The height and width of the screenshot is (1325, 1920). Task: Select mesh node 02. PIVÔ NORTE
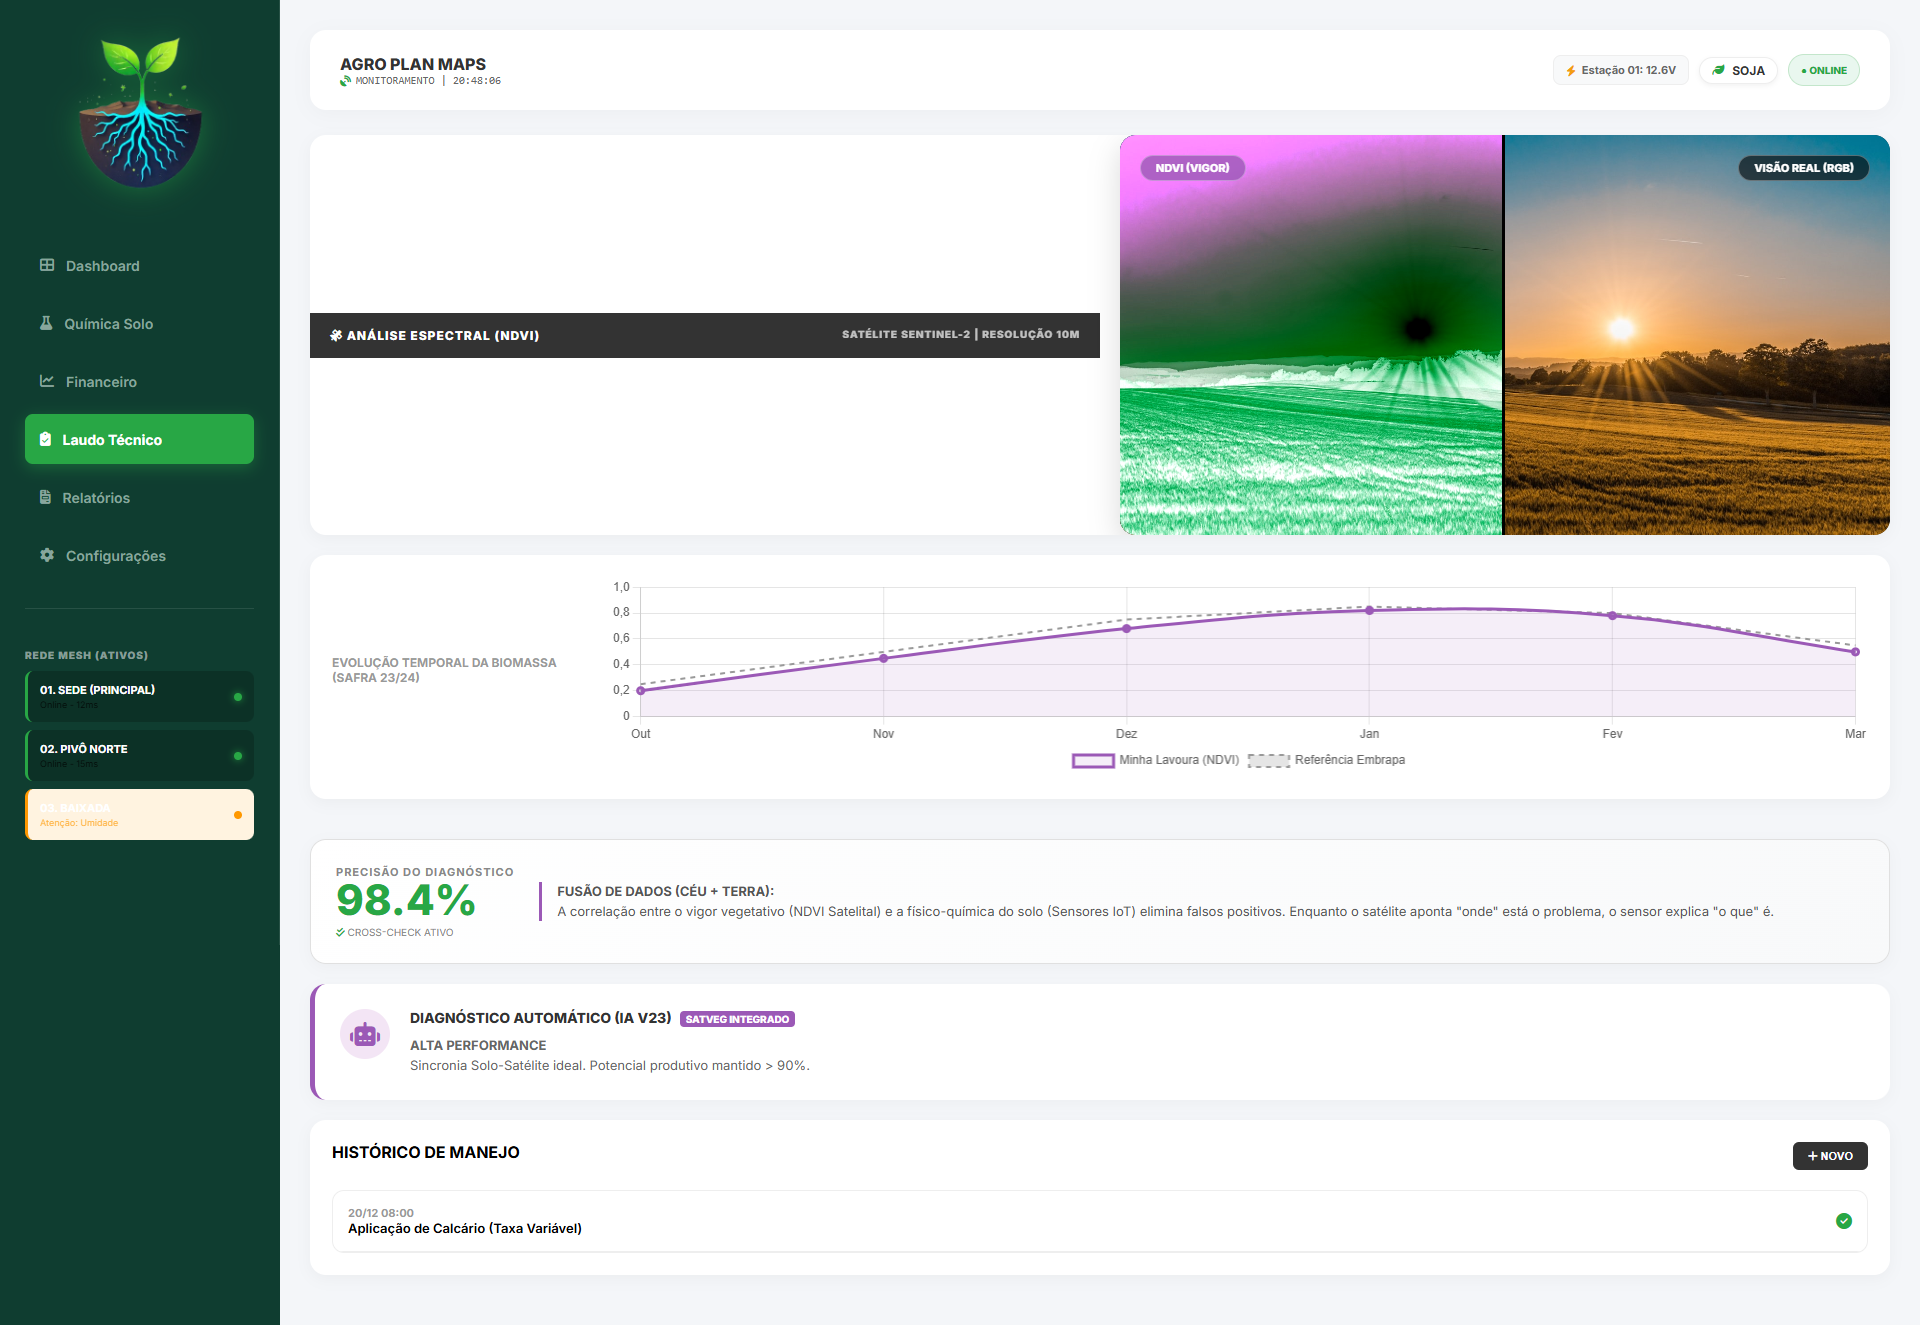139,755
